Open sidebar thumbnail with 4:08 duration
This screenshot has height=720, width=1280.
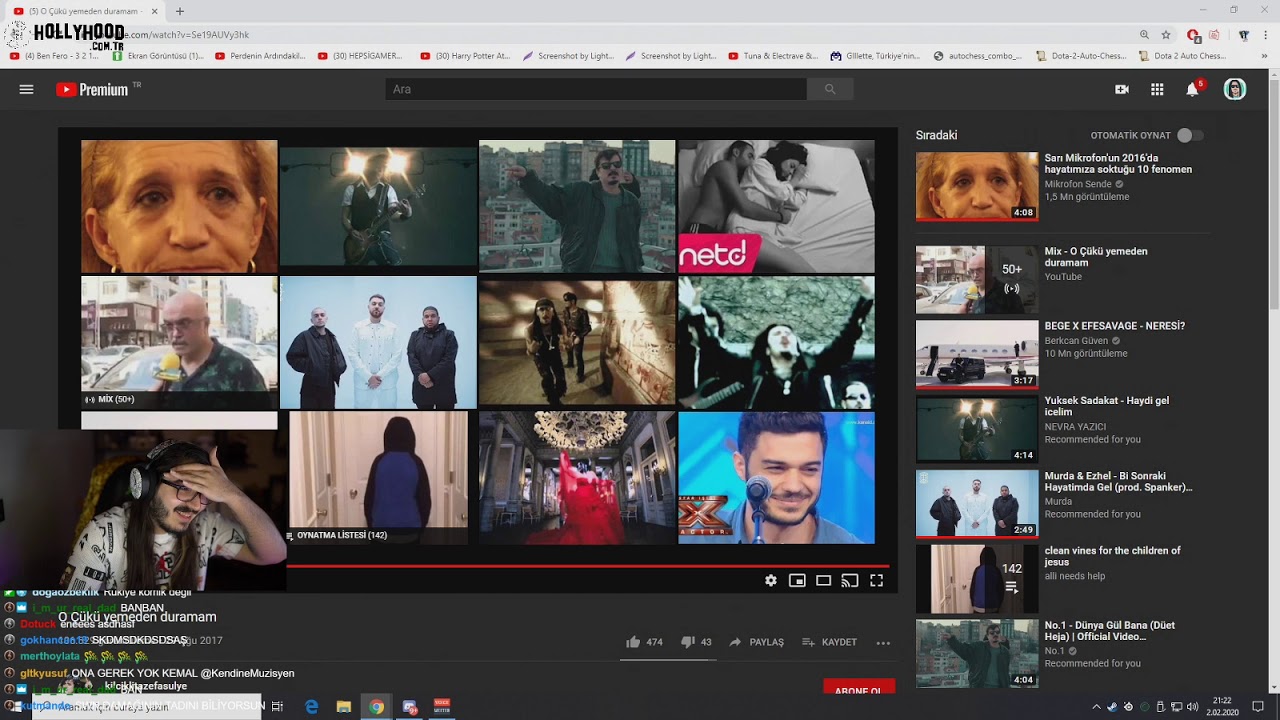click(x=977, y=186)
